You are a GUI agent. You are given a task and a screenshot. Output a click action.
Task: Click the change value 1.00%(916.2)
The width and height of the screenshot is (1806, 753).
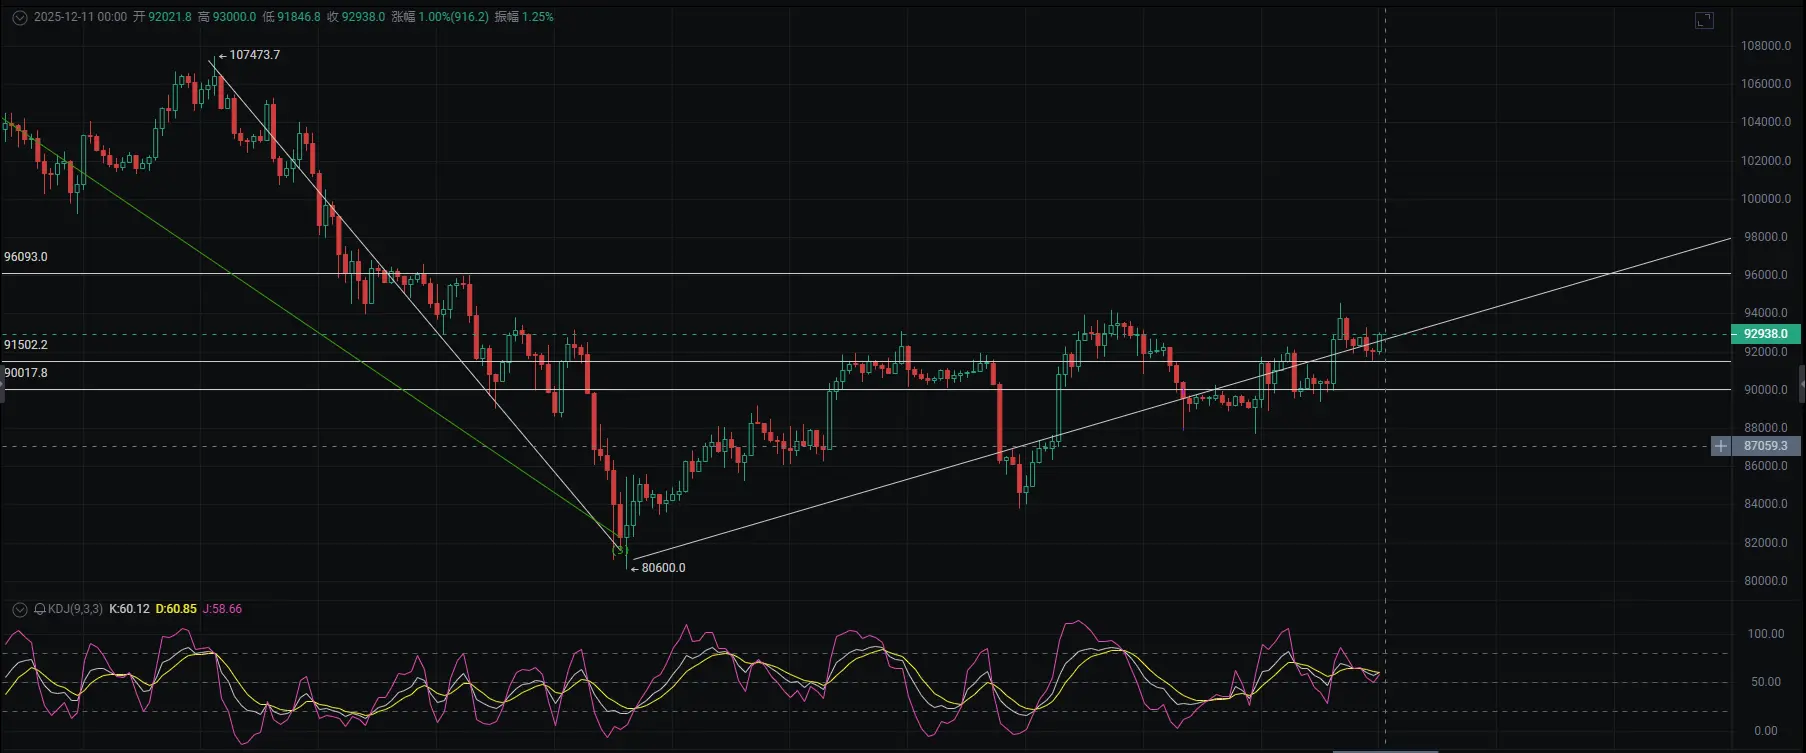(x=454, y=17)
